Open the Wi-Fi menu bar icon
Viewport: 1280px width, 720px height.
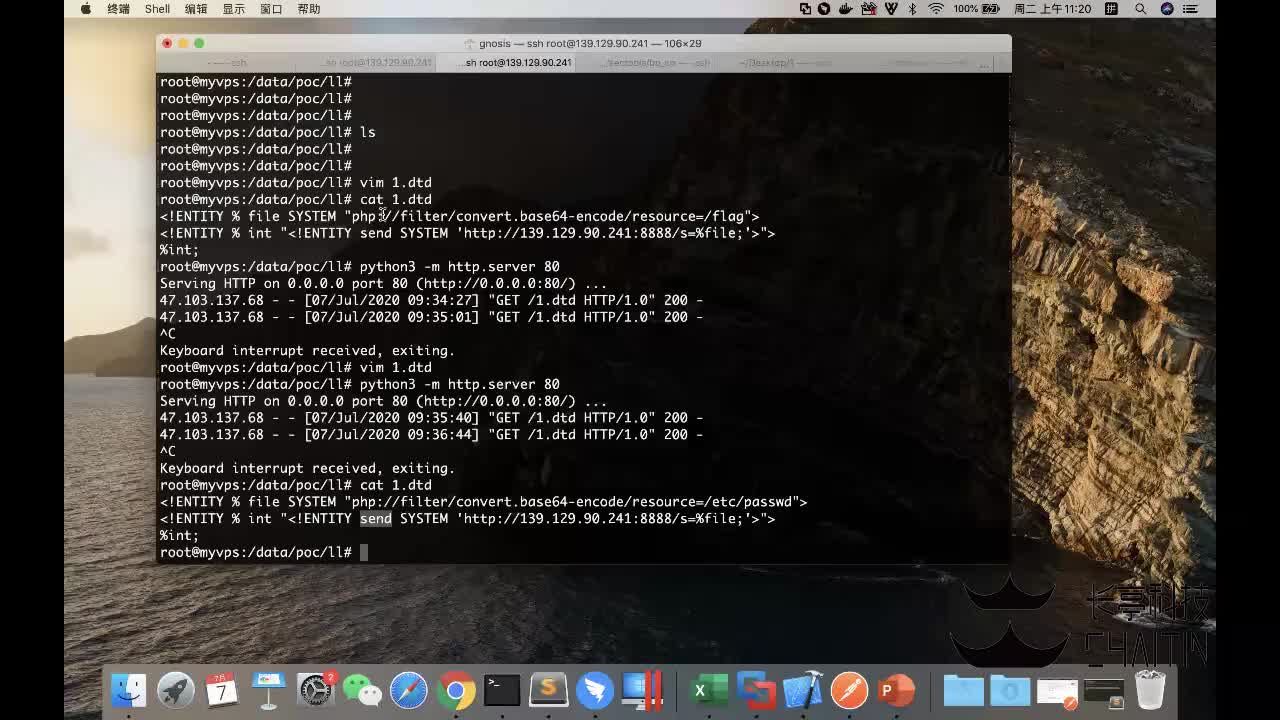tap(936, 9)
